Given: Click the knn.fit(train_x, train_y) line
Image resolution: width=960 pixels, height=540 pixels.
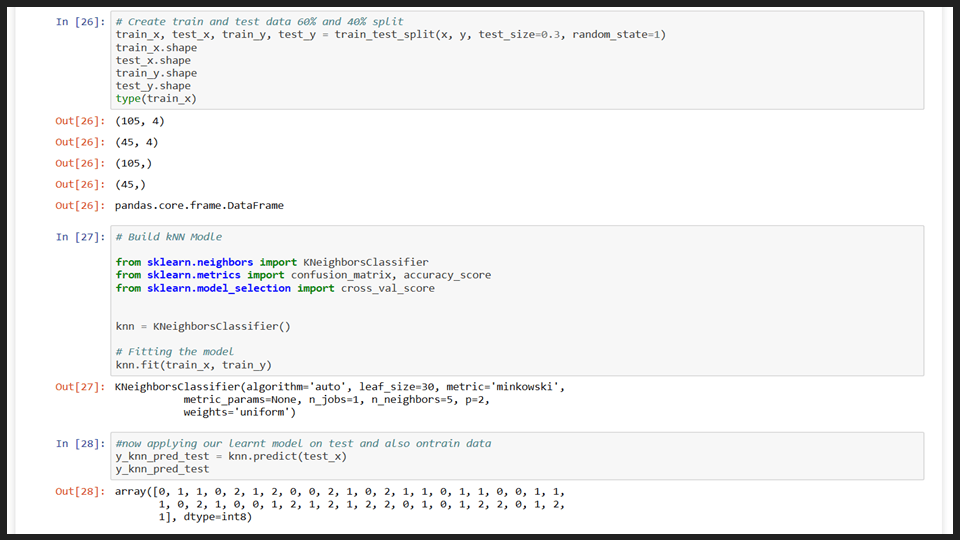Looking at the screenshot, I should click(x=193, y=365).
